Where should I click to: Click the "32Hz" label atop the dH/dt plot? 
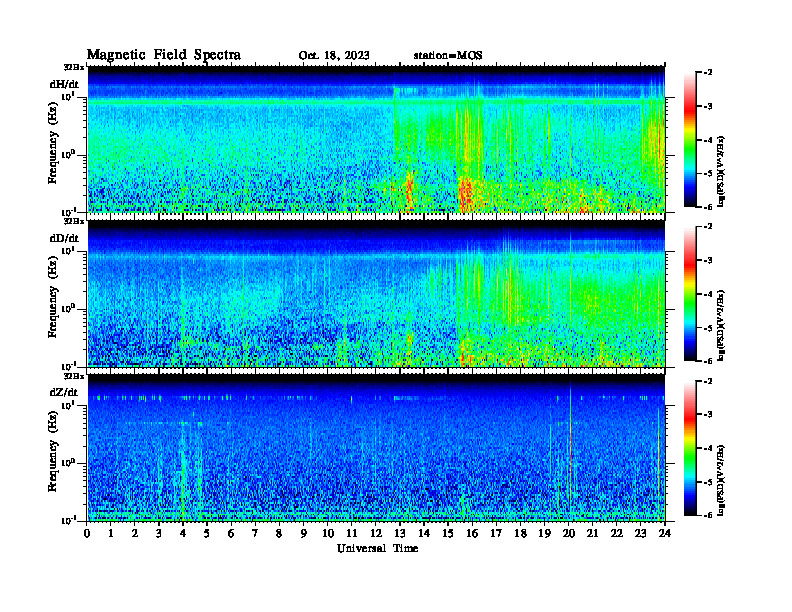point(74,67)
